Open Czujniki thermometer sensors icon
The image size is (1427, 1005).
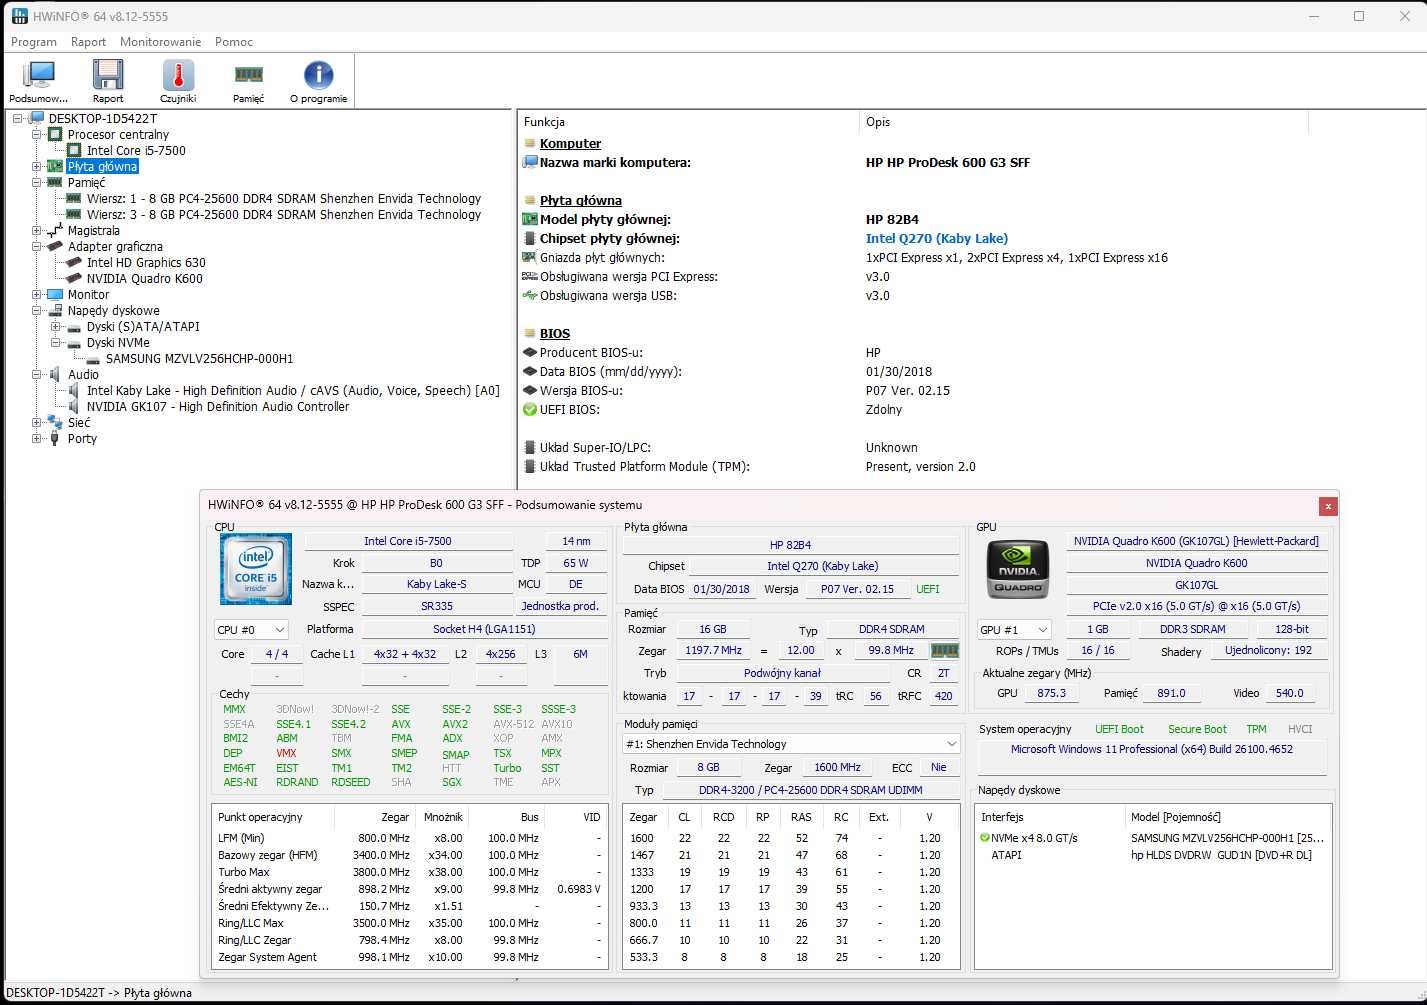click(x=178, y=76)
